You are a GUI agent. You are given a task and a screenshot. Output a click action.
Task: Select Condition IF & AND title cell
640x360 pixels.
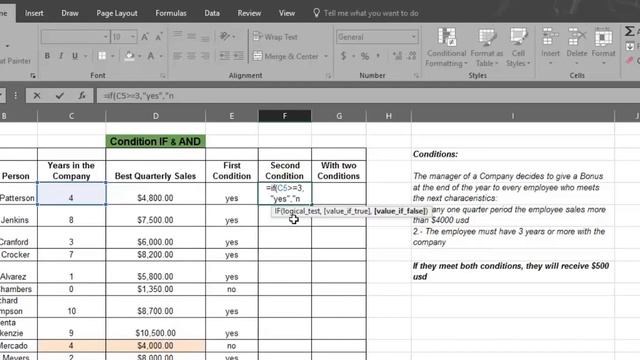pyautogui.click(x=156, y=141)
